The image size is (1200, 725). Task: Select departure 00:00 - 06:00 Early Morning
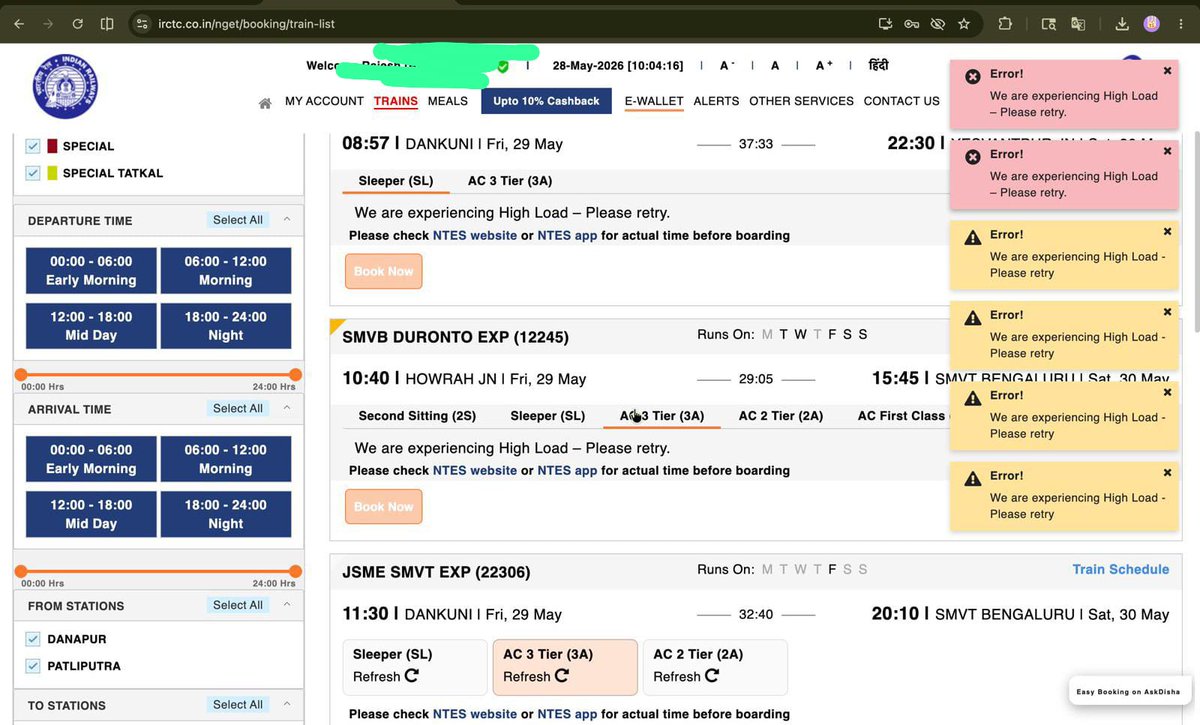[x=90, y=271]
